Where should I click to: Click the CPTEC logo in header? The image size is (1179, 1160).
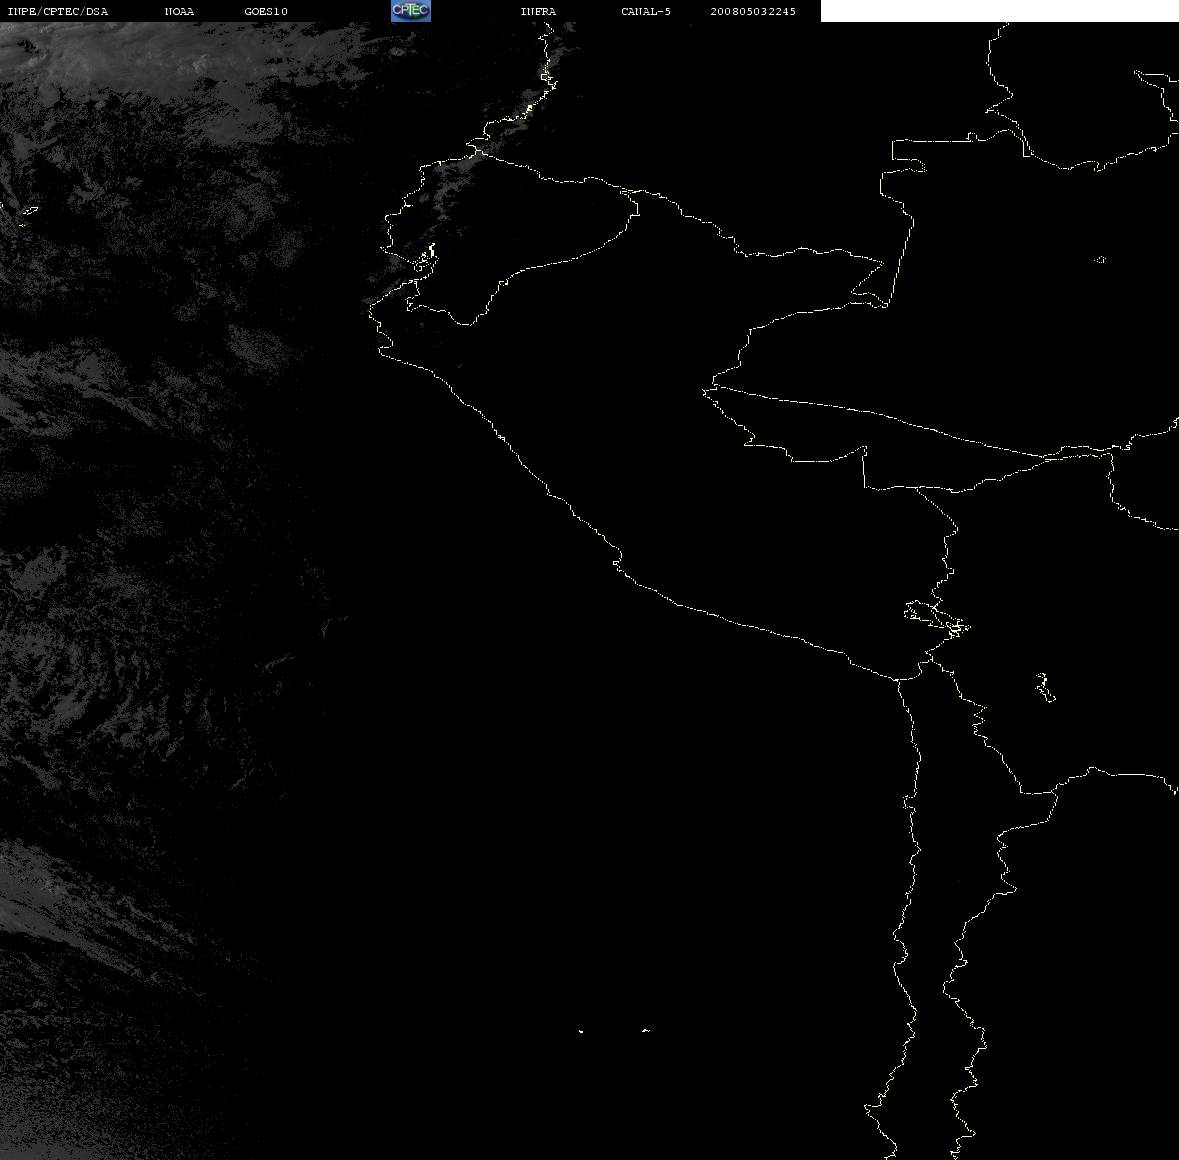tap(411, 11)
